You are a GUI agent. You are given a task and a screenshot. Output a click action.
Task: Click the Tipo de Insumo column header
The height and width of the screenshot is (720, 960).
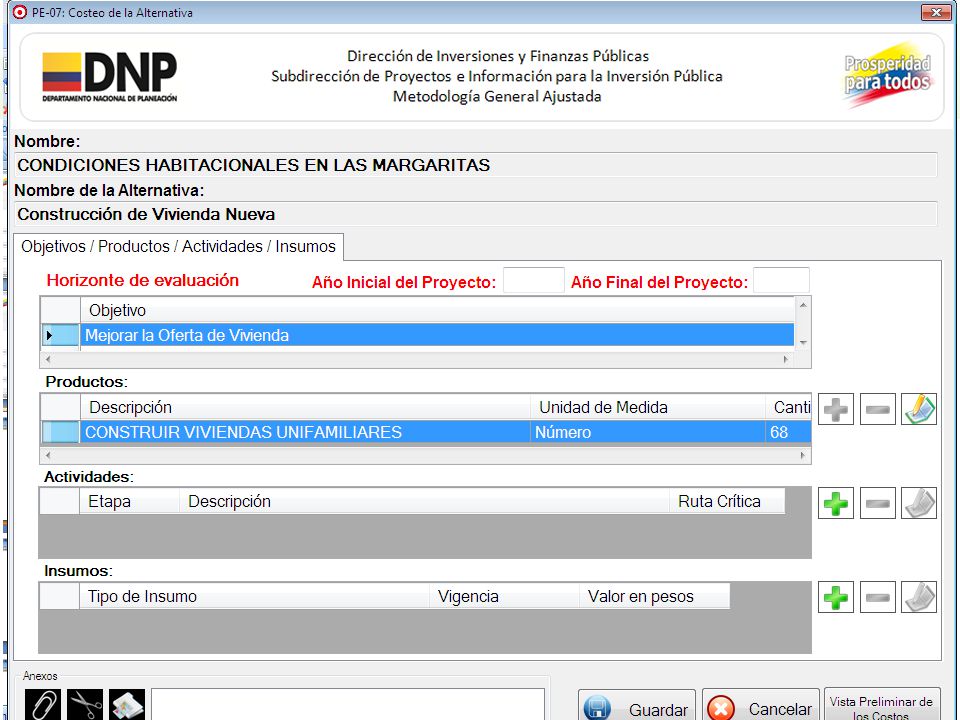(254, 596)
